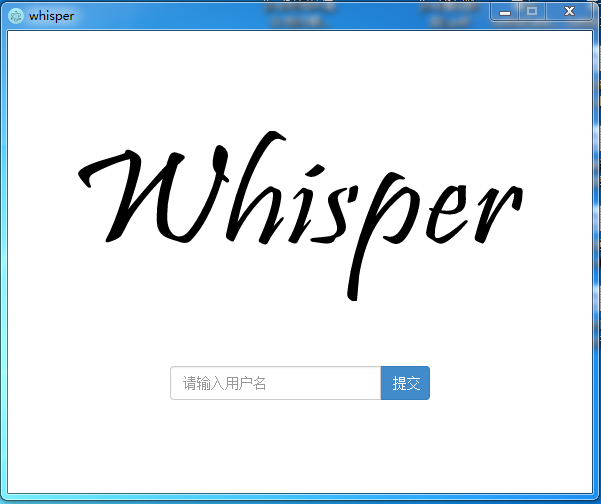
Task: Click blank white area right of 提交 button
Action: (510, 383)
